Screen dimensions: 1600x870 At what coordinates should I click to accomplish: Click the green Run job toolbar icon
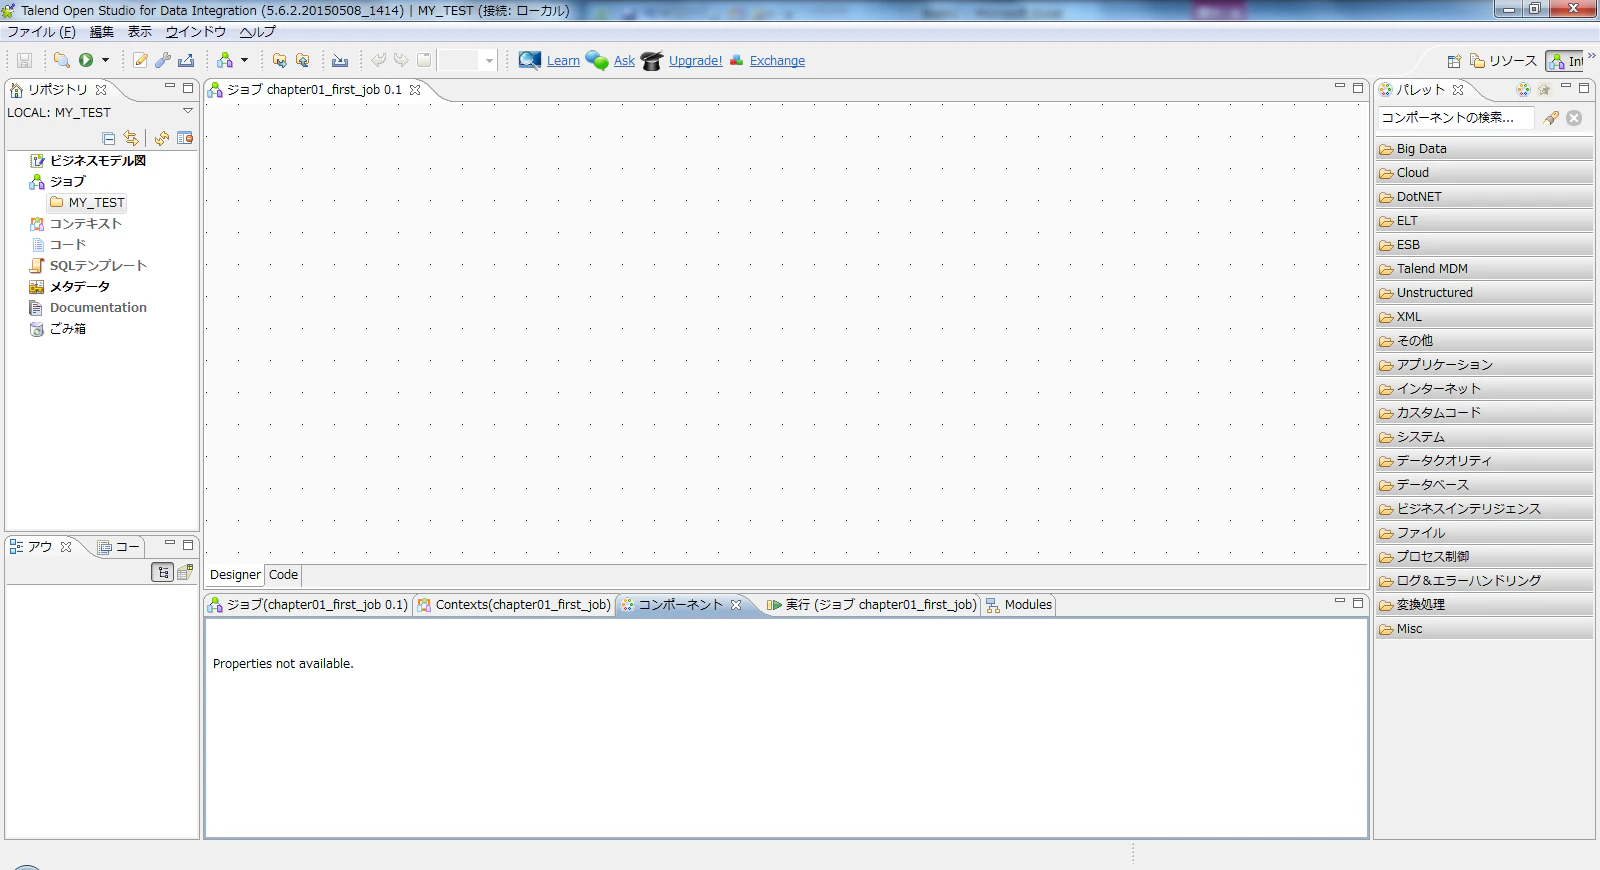coord(86,60)
